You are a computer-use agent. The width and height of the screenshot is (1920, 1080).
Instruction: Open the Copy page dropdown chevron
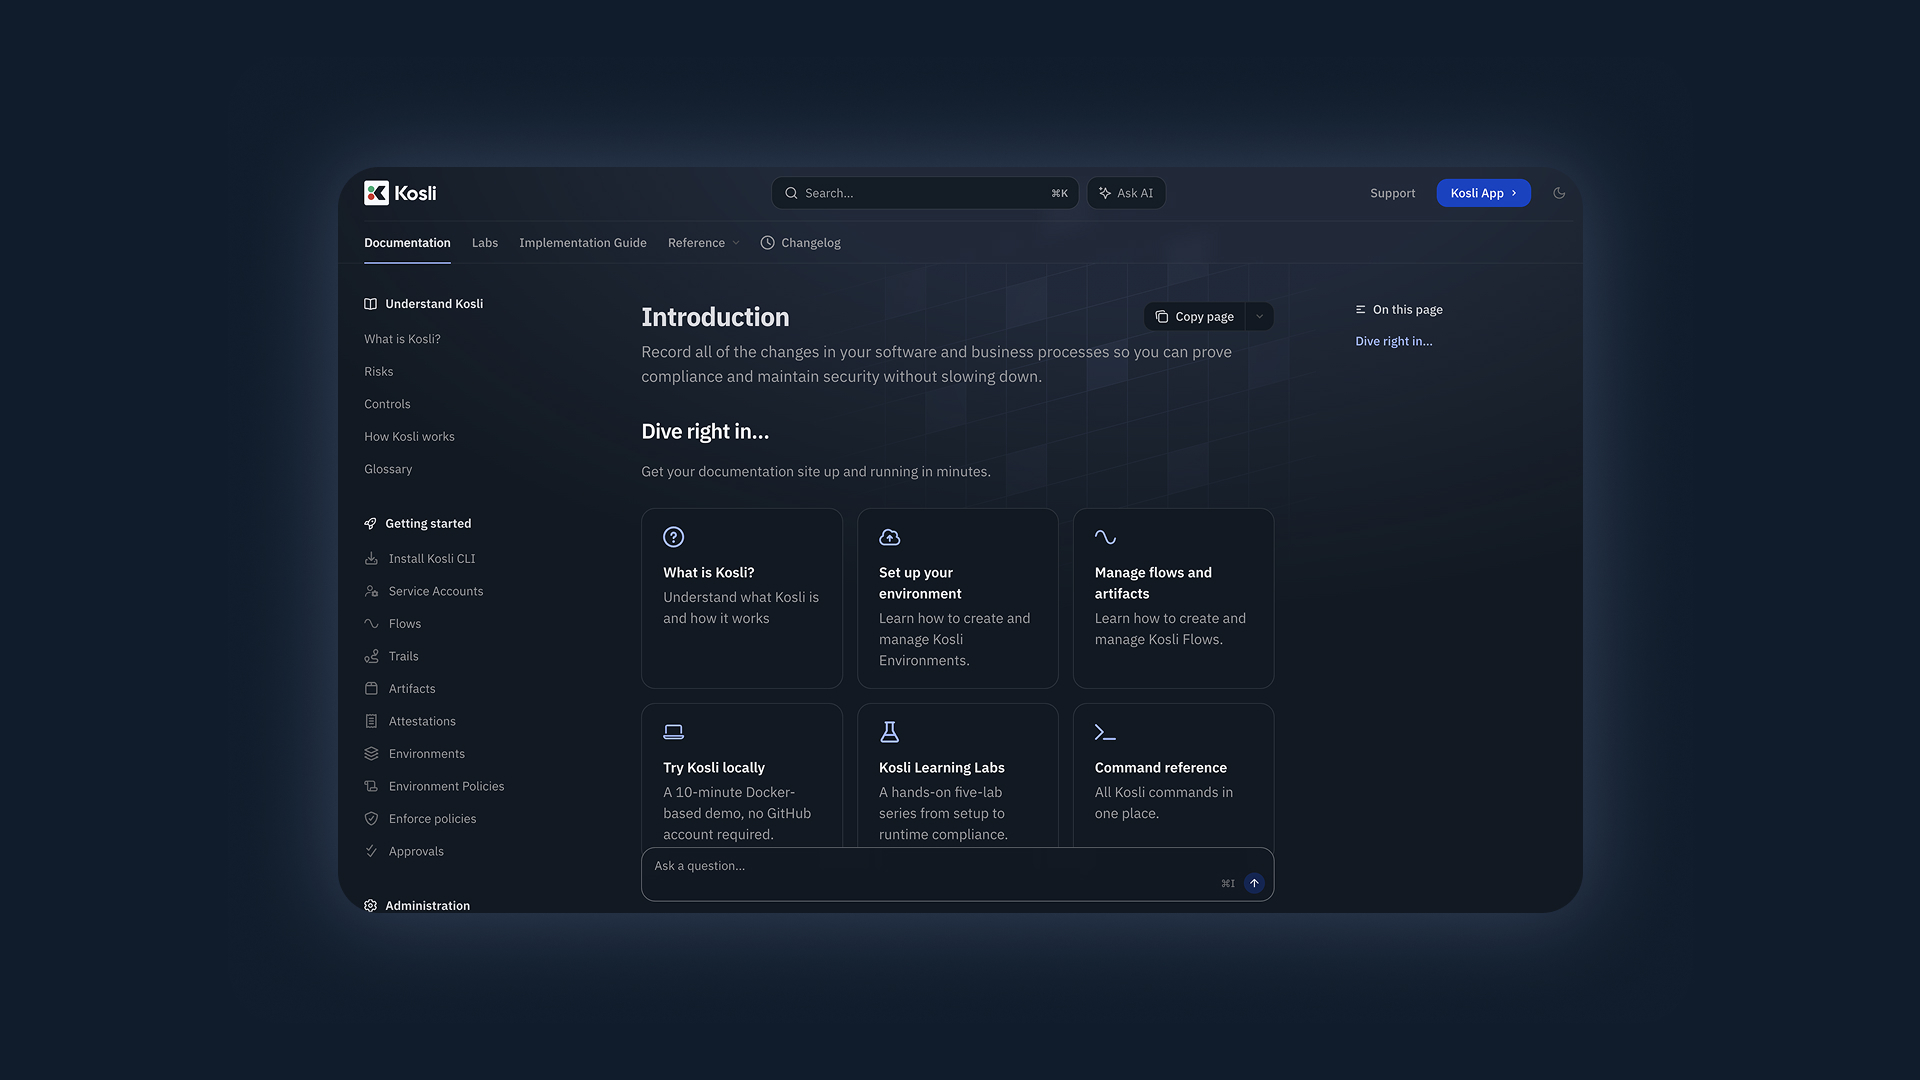tap(1258, 316)
